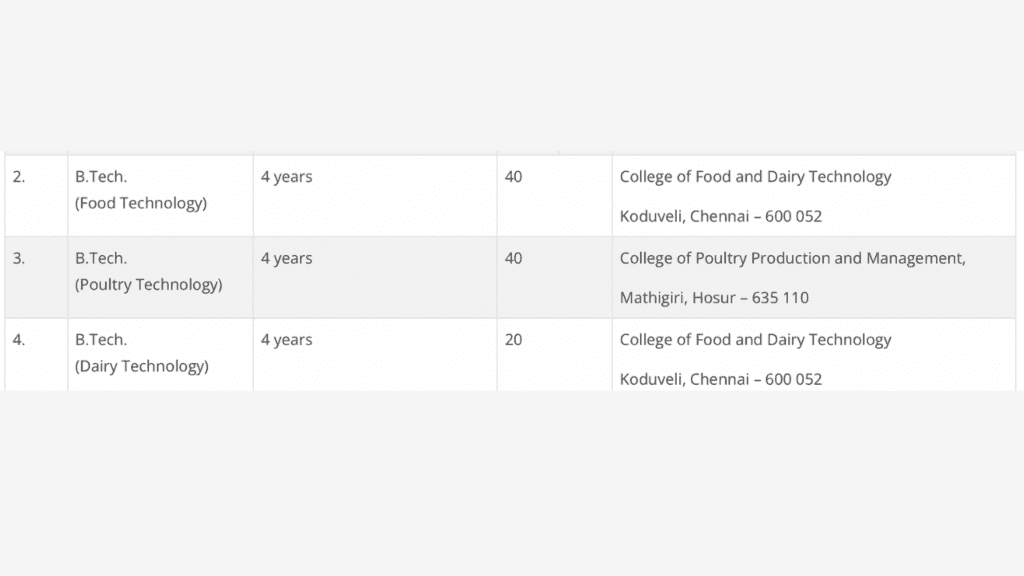This screenshot has height=576, width=1024.
Task: Click the (Poultry Technology) parenthetical label
Action: 148,285
